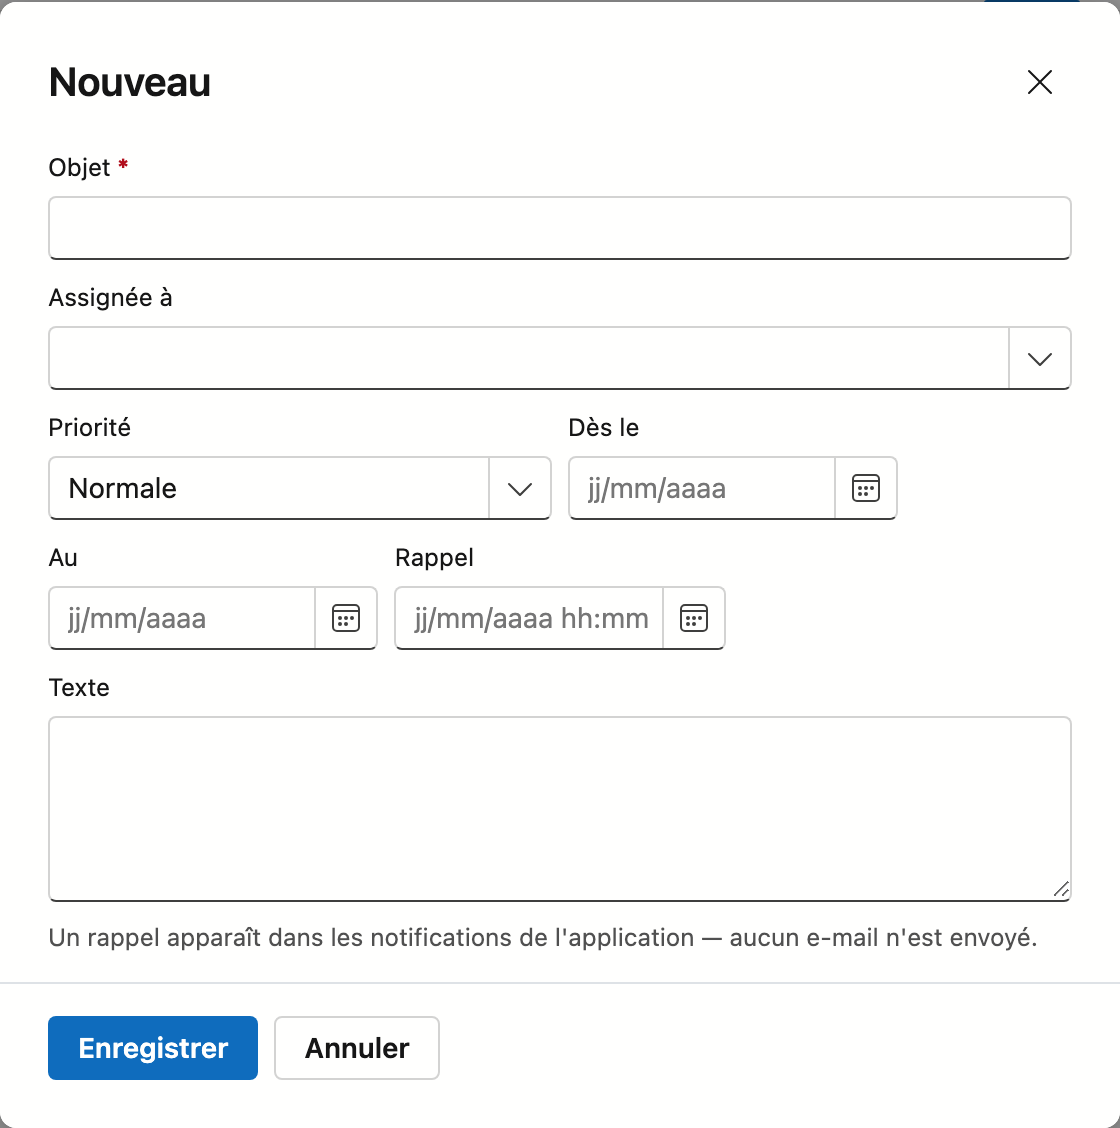Click the Priorité label
Image resolution: width=1120 pixels, height=1128 pixels.
89,427
